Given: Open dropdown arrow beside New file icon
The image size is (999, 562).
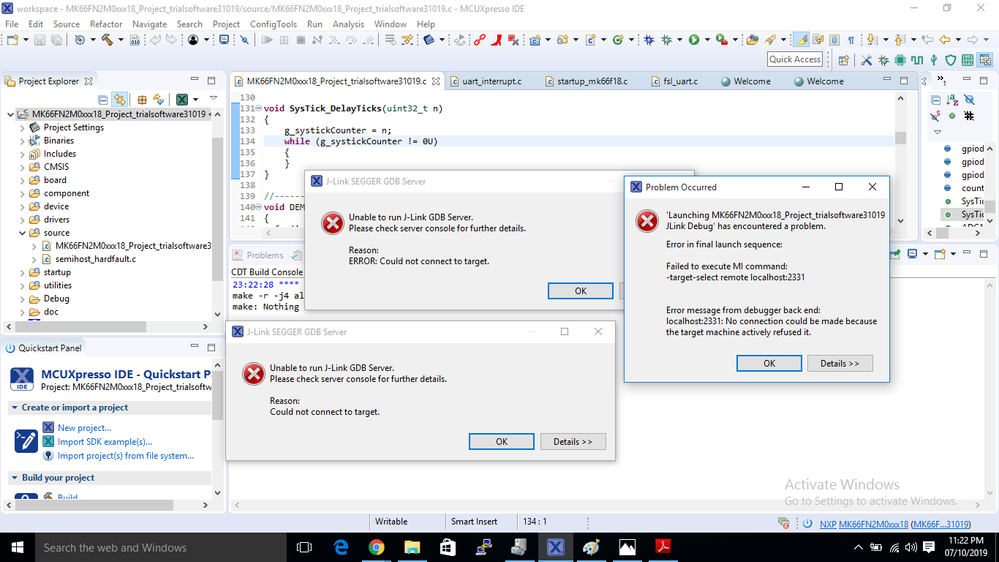Looking at the screenshot, I should pyautogui.click(x=25, y=40).
